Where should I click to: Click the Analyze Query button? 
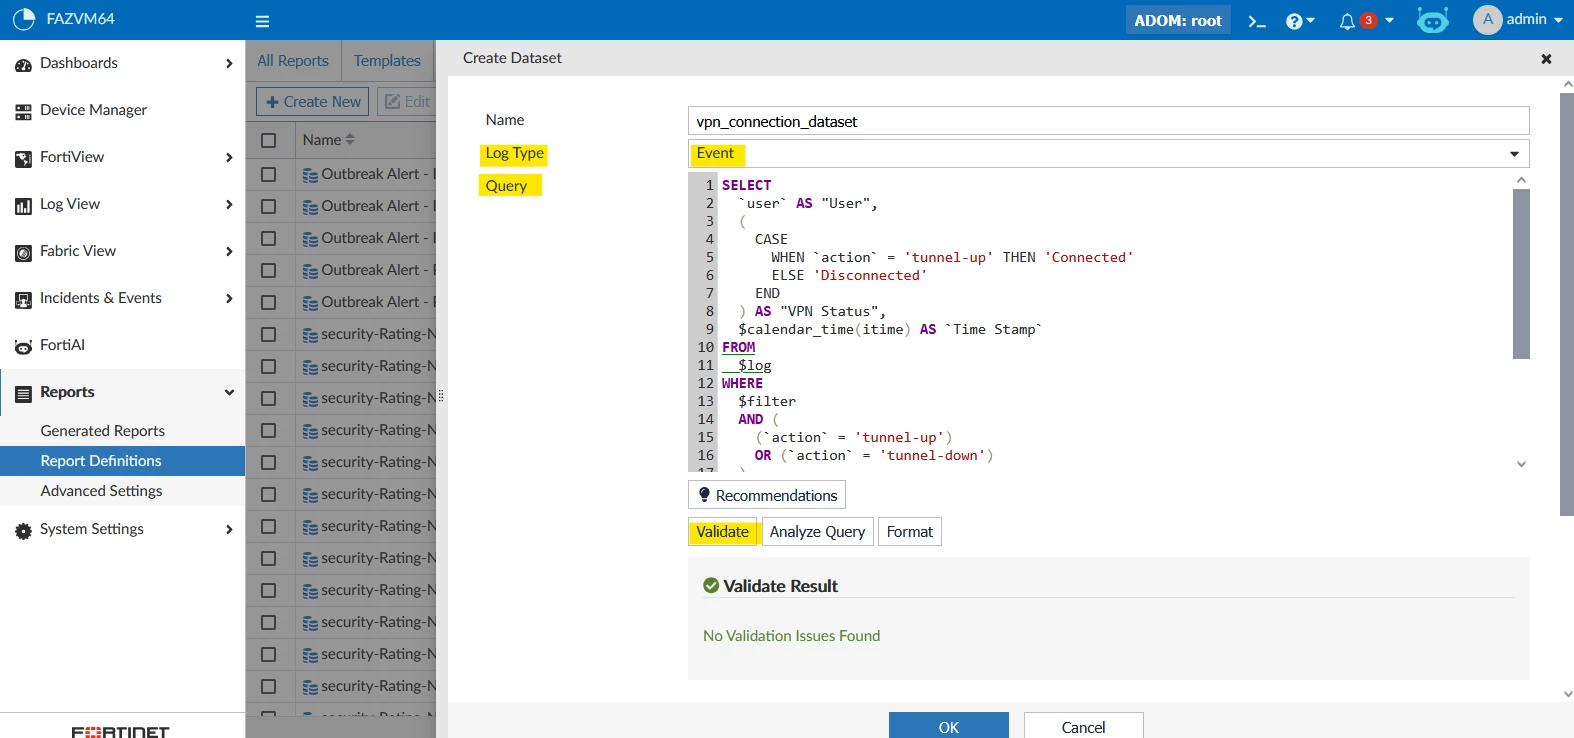(x=817, y=532)
